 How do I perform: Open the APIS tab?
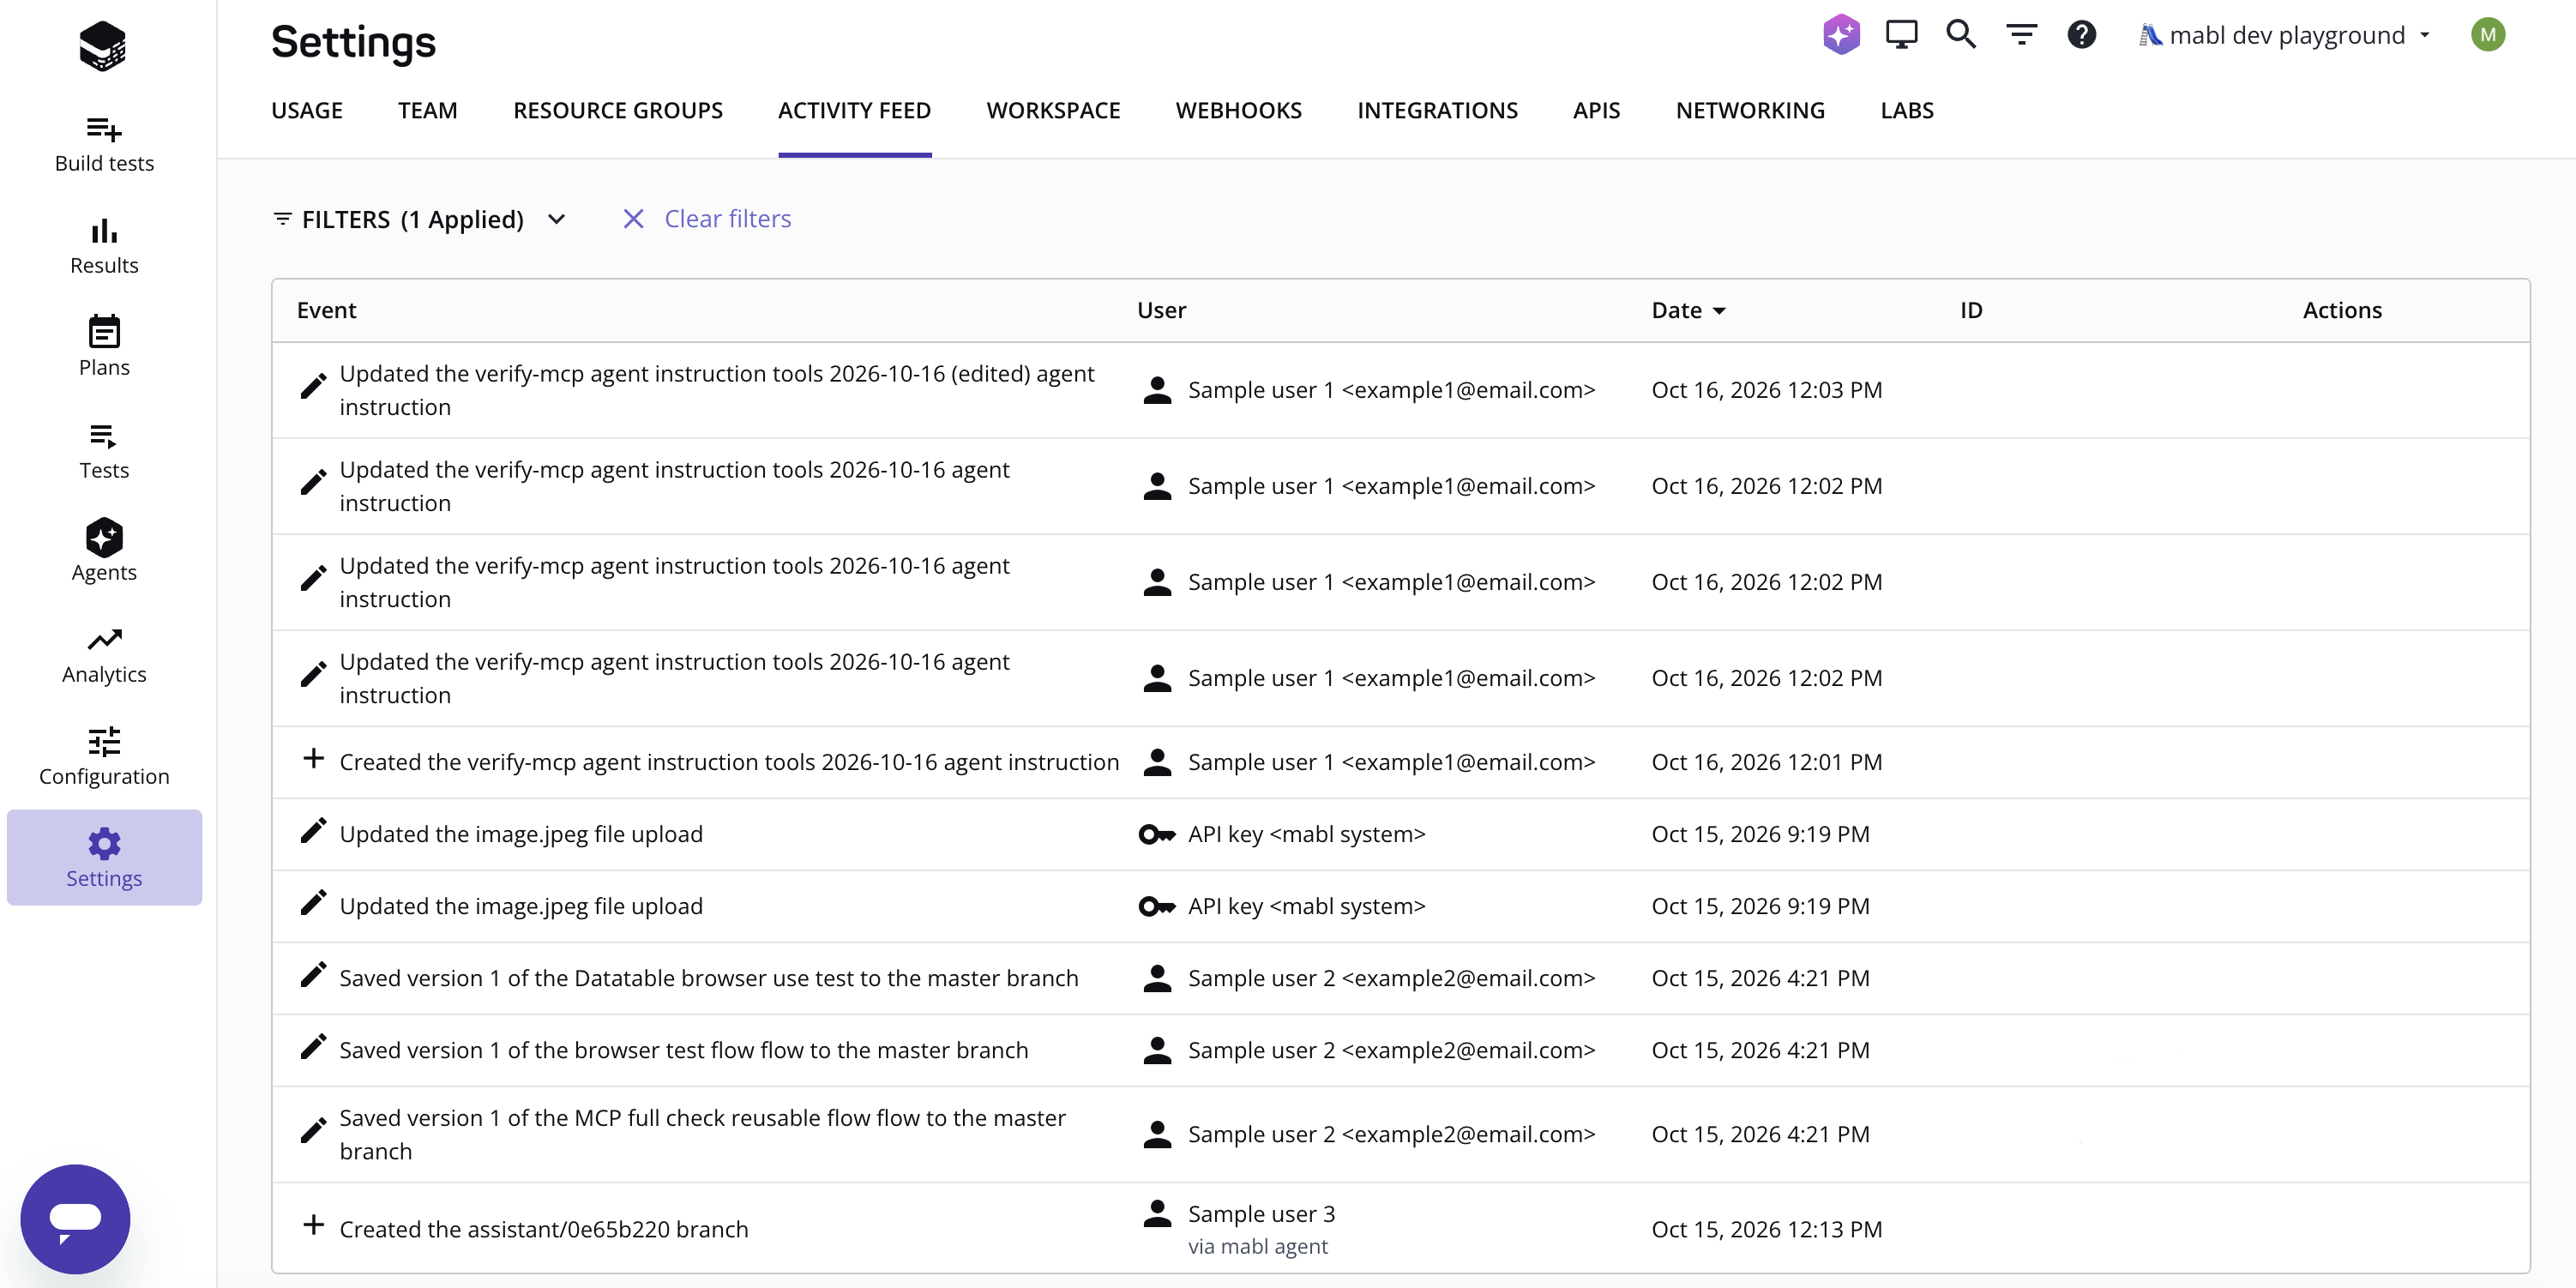1596,110
